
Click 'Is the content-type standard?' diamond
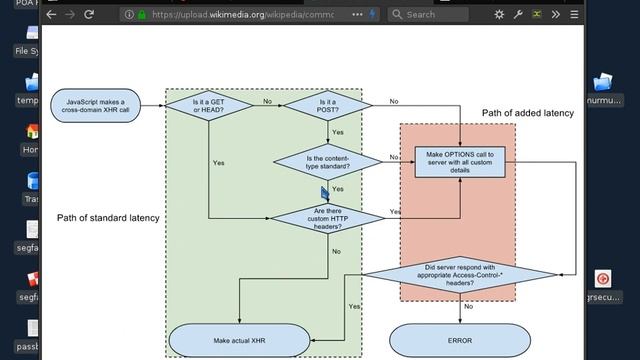coord(328,162)
